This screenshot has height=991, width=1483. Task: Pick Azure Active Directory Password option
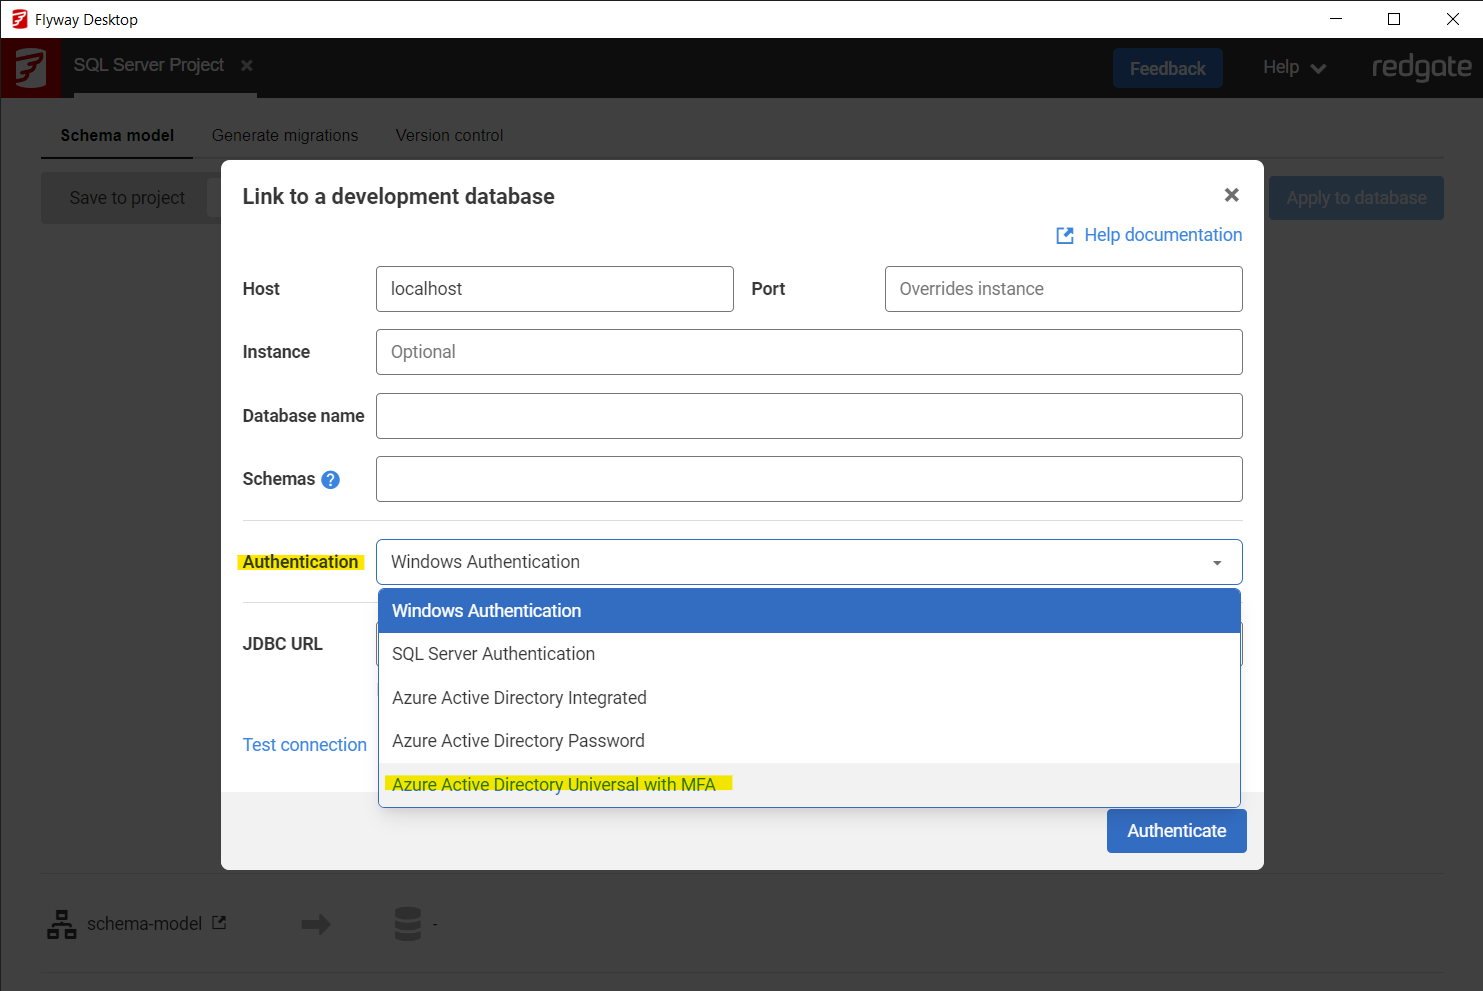[x=518, y=741]
